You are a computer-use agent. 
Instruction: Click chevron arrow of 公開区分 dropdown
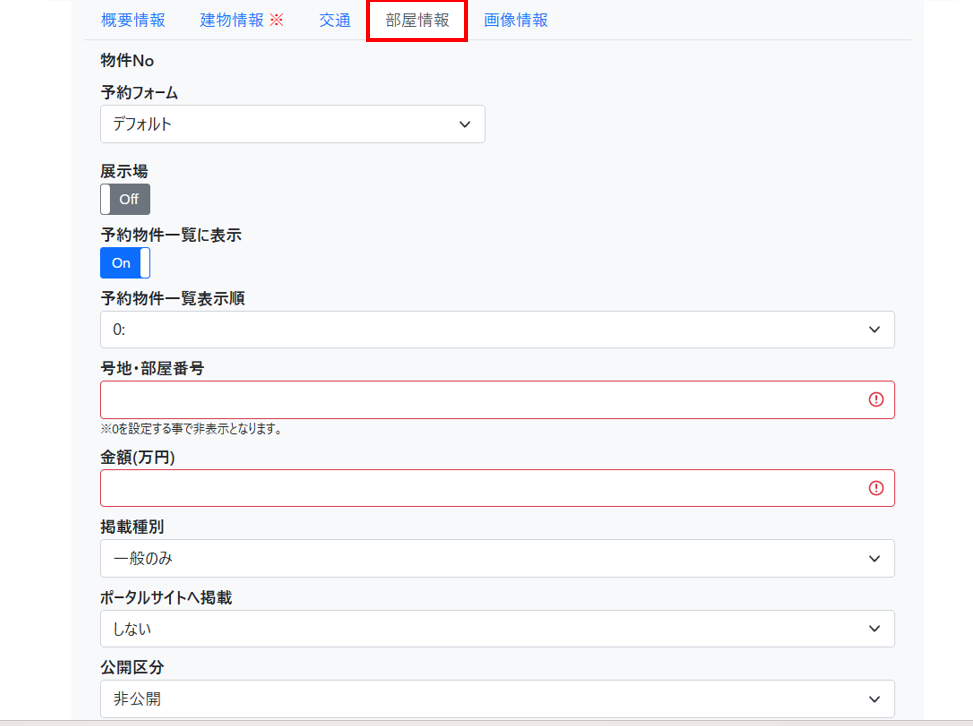pyautogui.click(x=874, y=699)
